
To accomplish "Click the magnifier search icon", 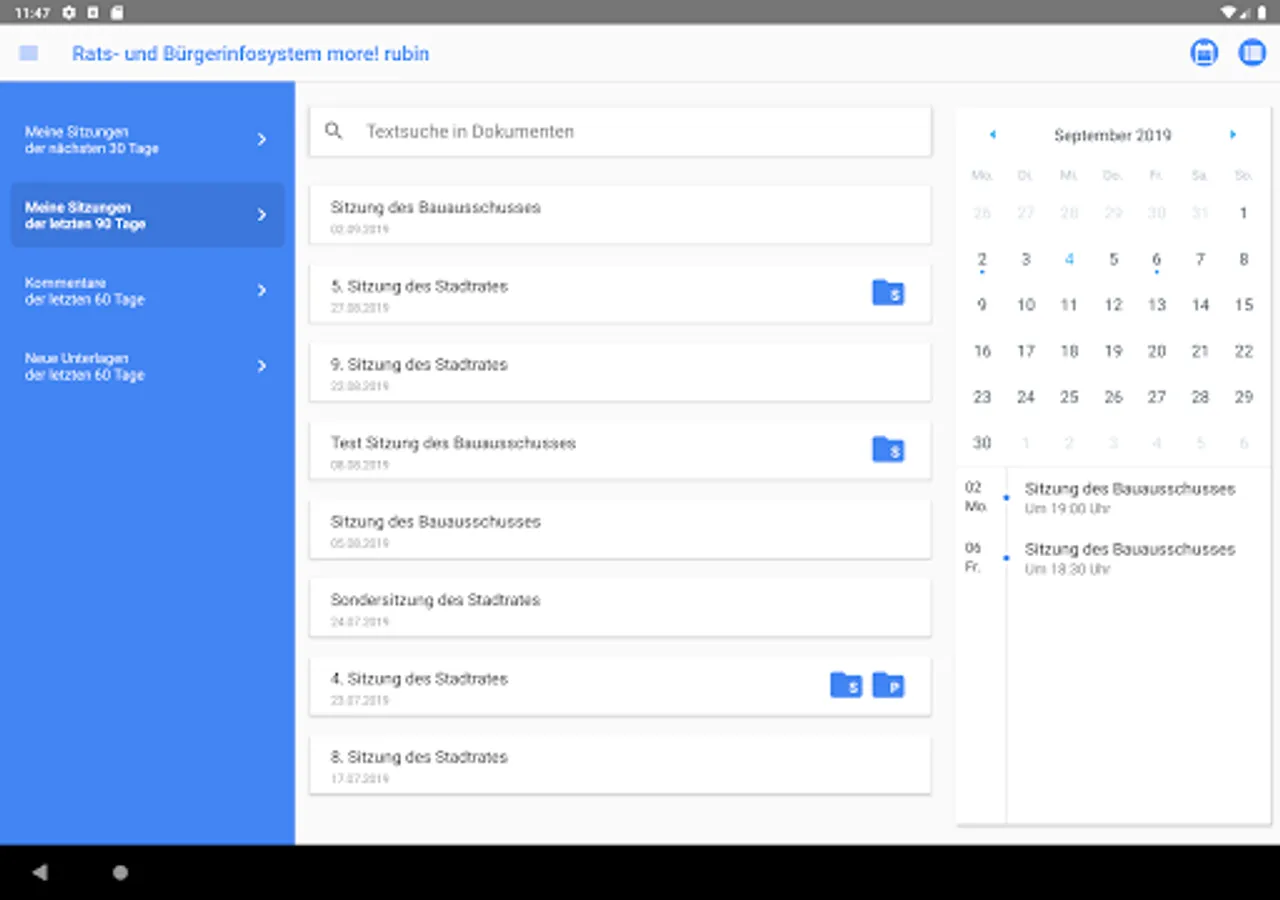I will point(334,131).
